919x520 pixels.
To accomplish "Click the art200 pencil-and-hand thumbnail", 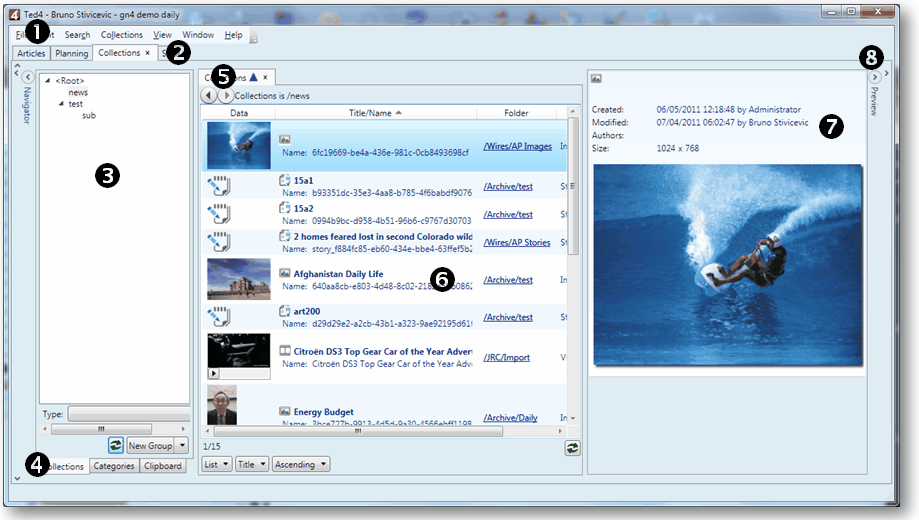I will pos(219,317).
